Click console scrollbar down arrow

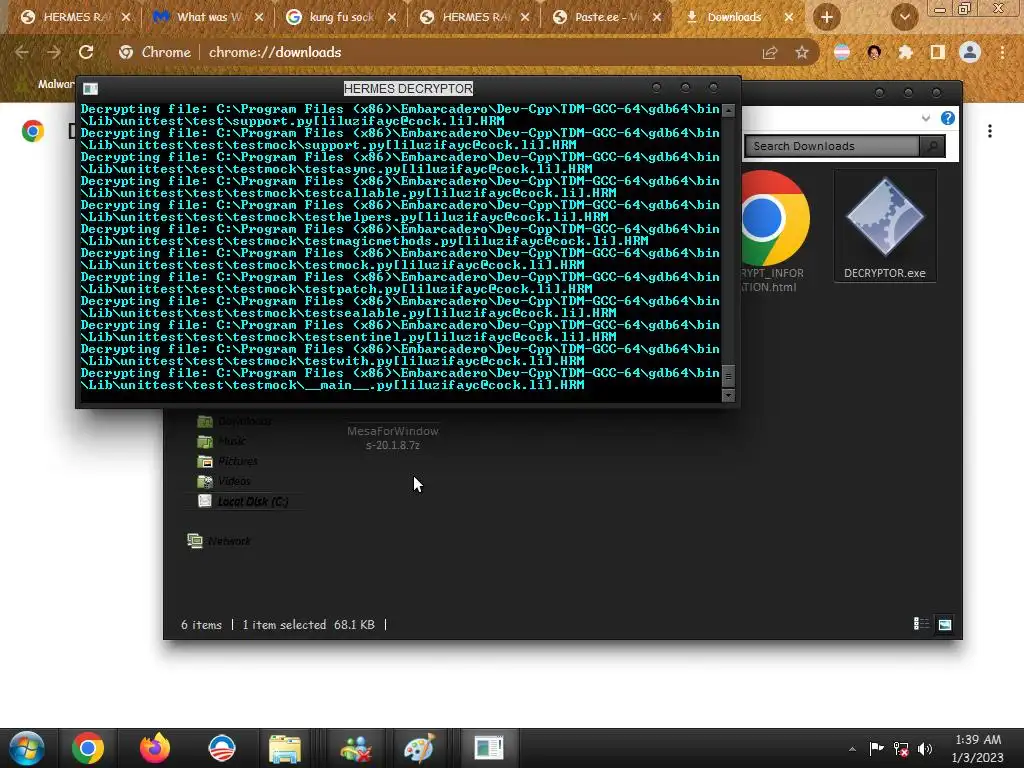(x=728, y=395)
